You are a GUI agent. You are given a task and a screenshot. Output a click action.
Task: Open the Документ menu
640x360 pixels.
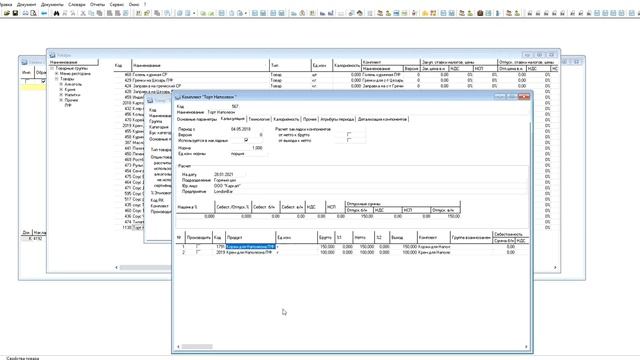click(x=27, y=4)
